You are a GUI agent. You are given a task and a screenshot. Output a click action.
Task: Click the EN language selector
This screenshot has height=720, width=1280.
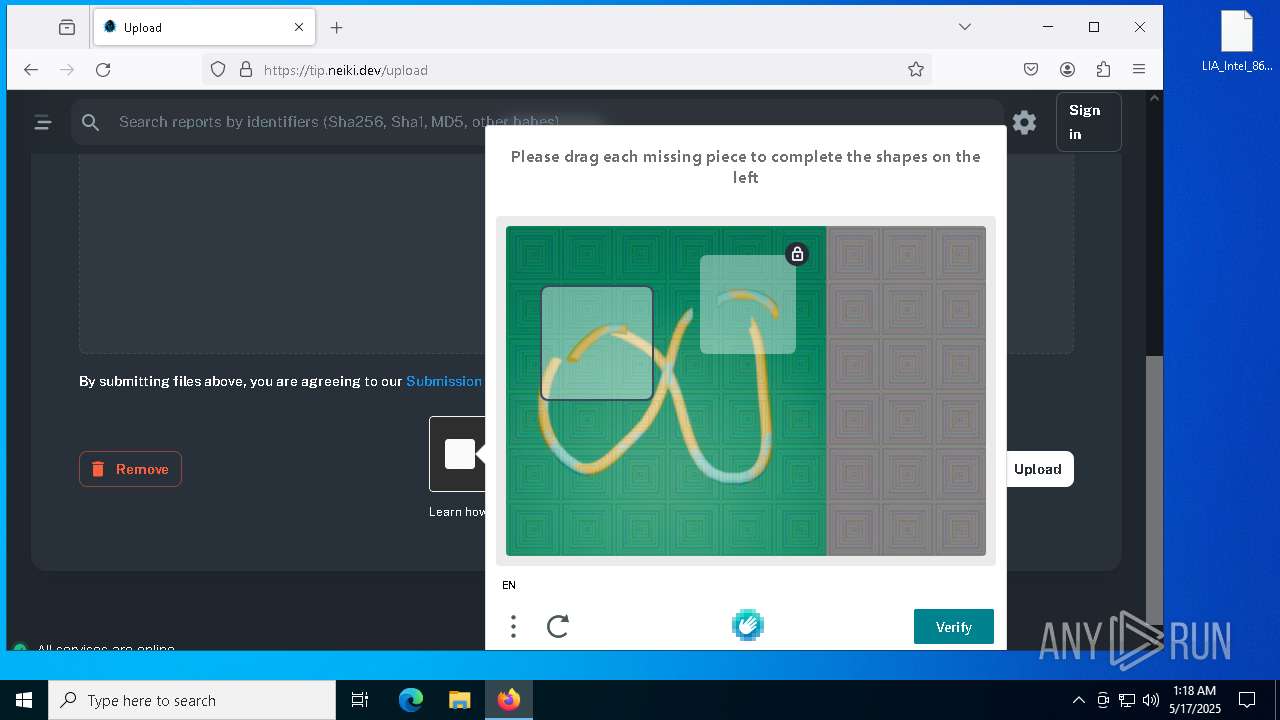509,585
